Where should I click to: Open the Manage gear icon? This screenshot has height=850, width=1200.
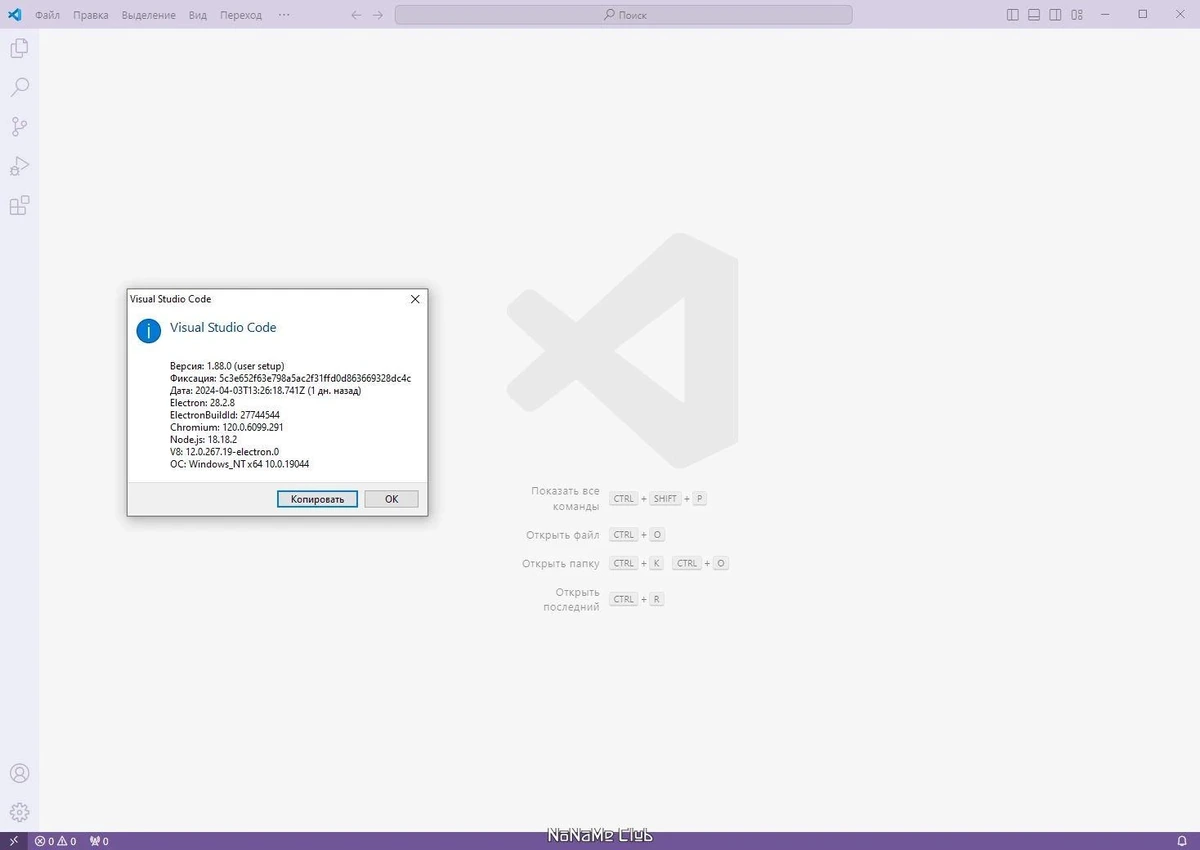point(19,812)
